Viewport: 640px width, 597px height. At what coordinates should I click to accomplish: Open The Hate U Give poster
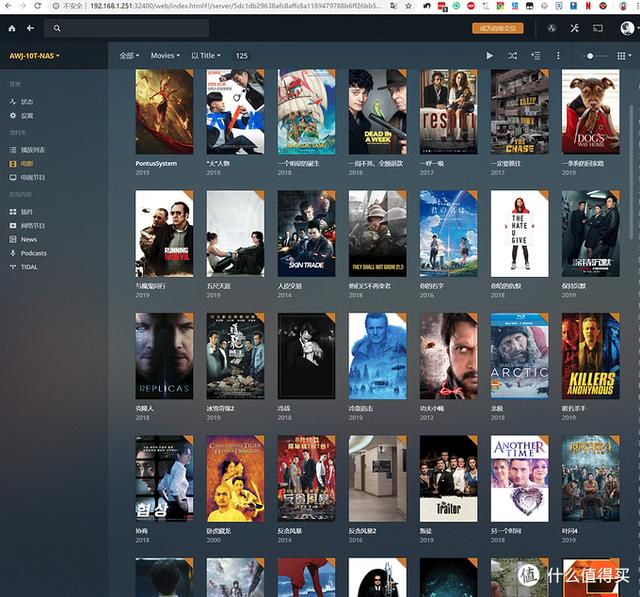[x=520, y=233]
